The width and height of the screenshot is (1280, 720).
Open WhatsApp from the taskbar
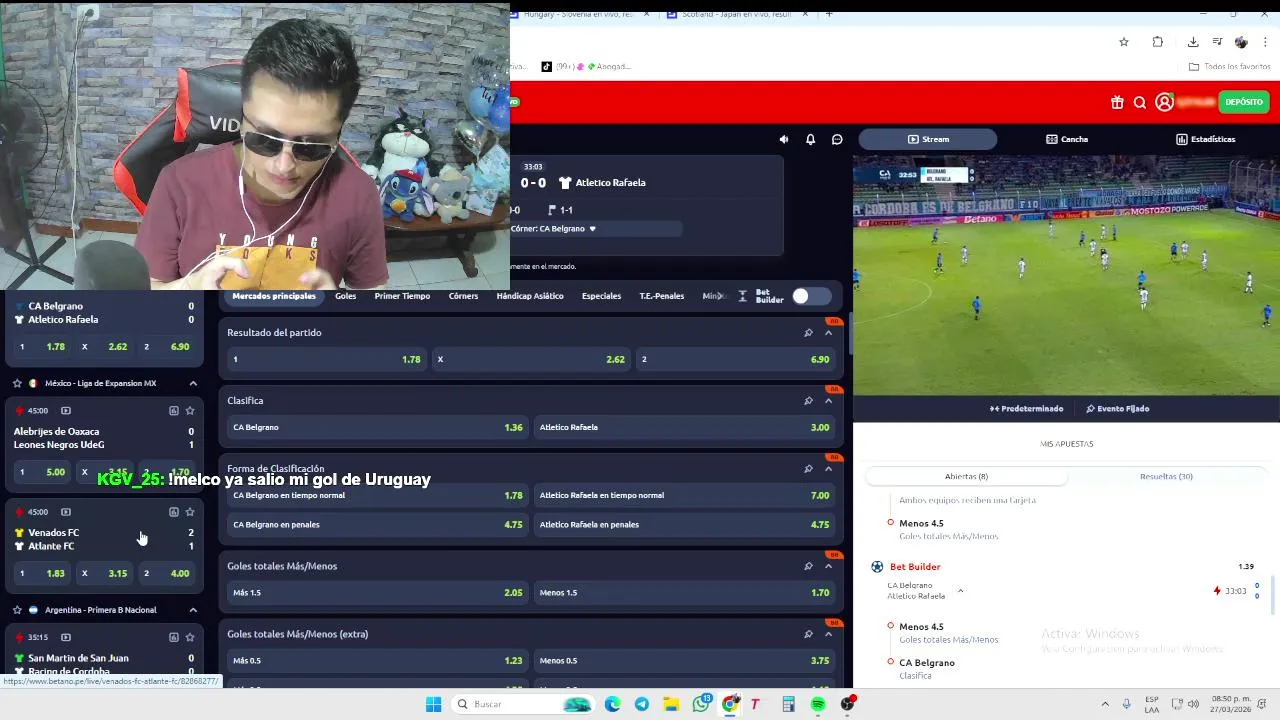(x=701, y=704)
